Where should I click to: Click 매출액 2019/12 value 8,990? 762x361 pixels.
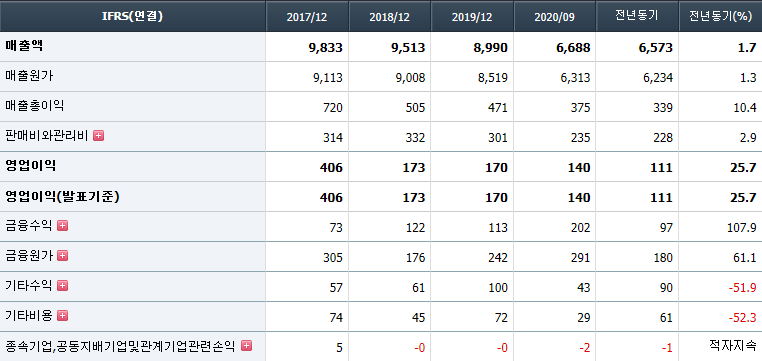[491, 48]
